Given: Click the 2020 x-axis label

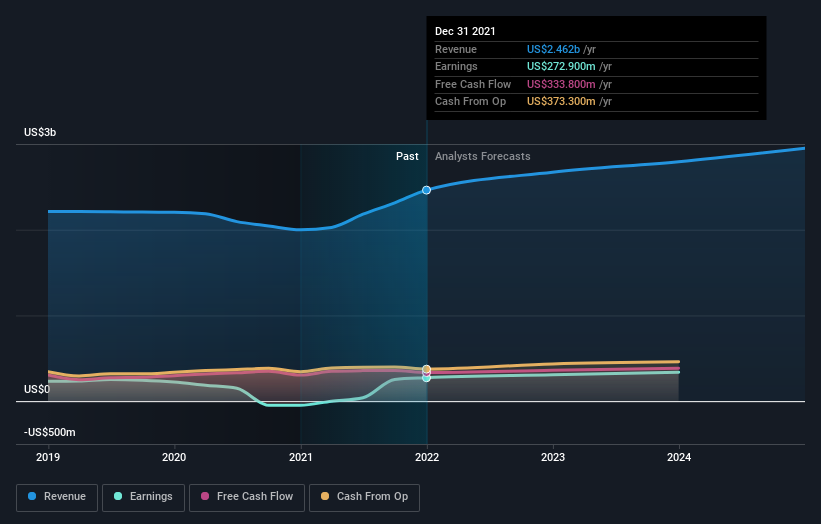Looking at the screenshot, I should [174, 458].
